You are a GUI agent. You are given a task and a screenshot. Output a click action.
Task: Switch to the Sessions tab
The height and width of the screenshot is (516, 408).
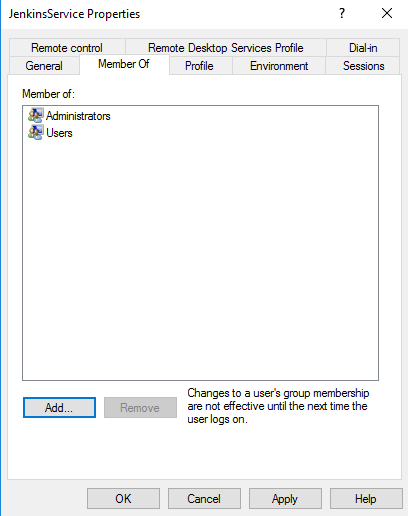(x=363, y=66)
